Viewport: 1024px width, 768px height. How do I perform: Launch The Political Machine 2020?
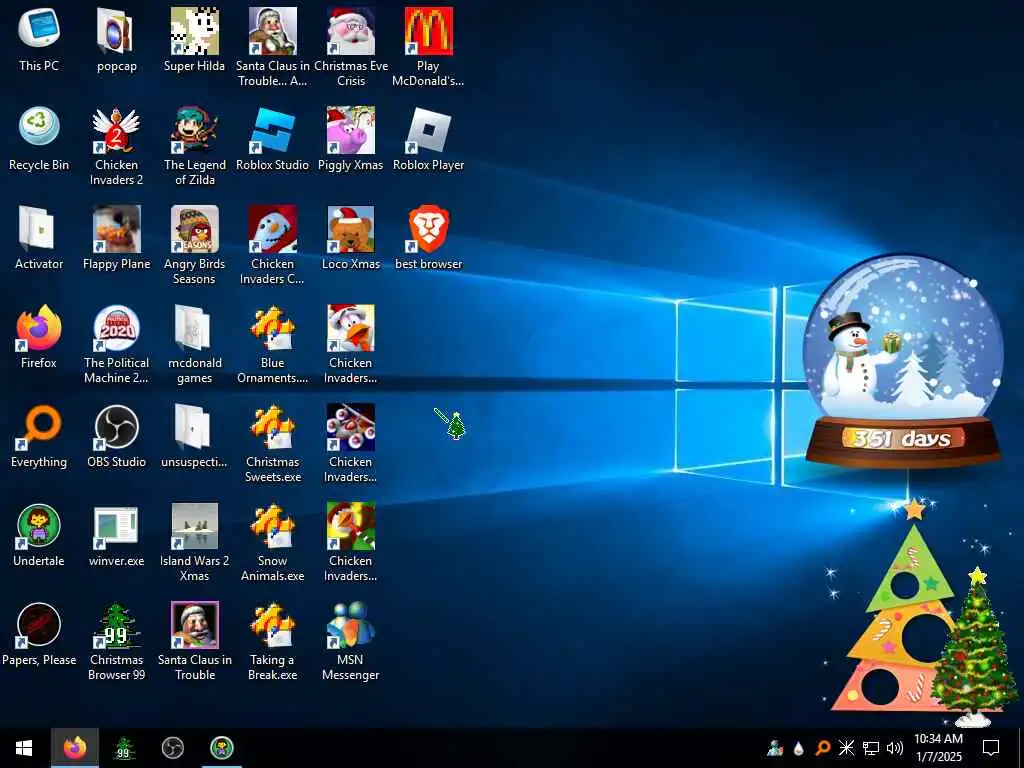click(116, 344)
